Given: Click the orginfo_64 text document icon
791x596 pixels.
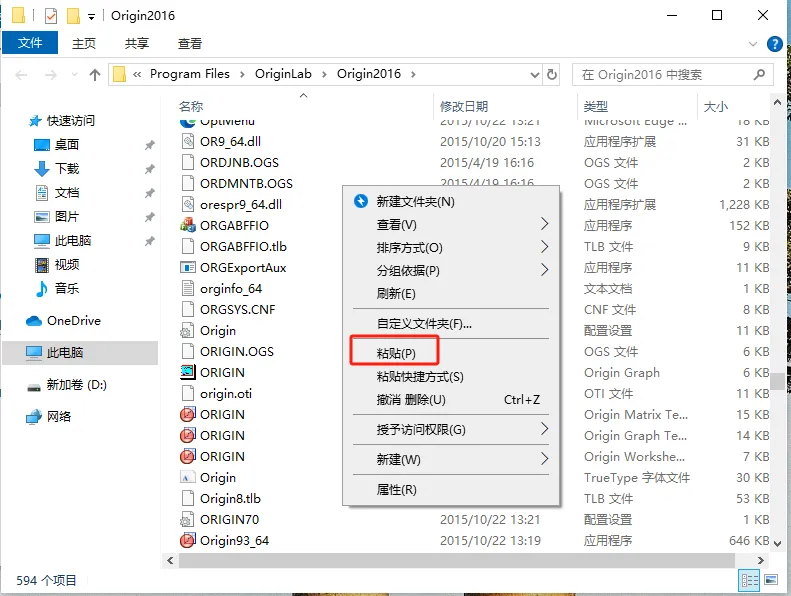Looking at the screenshot, I should click(188, 289).
